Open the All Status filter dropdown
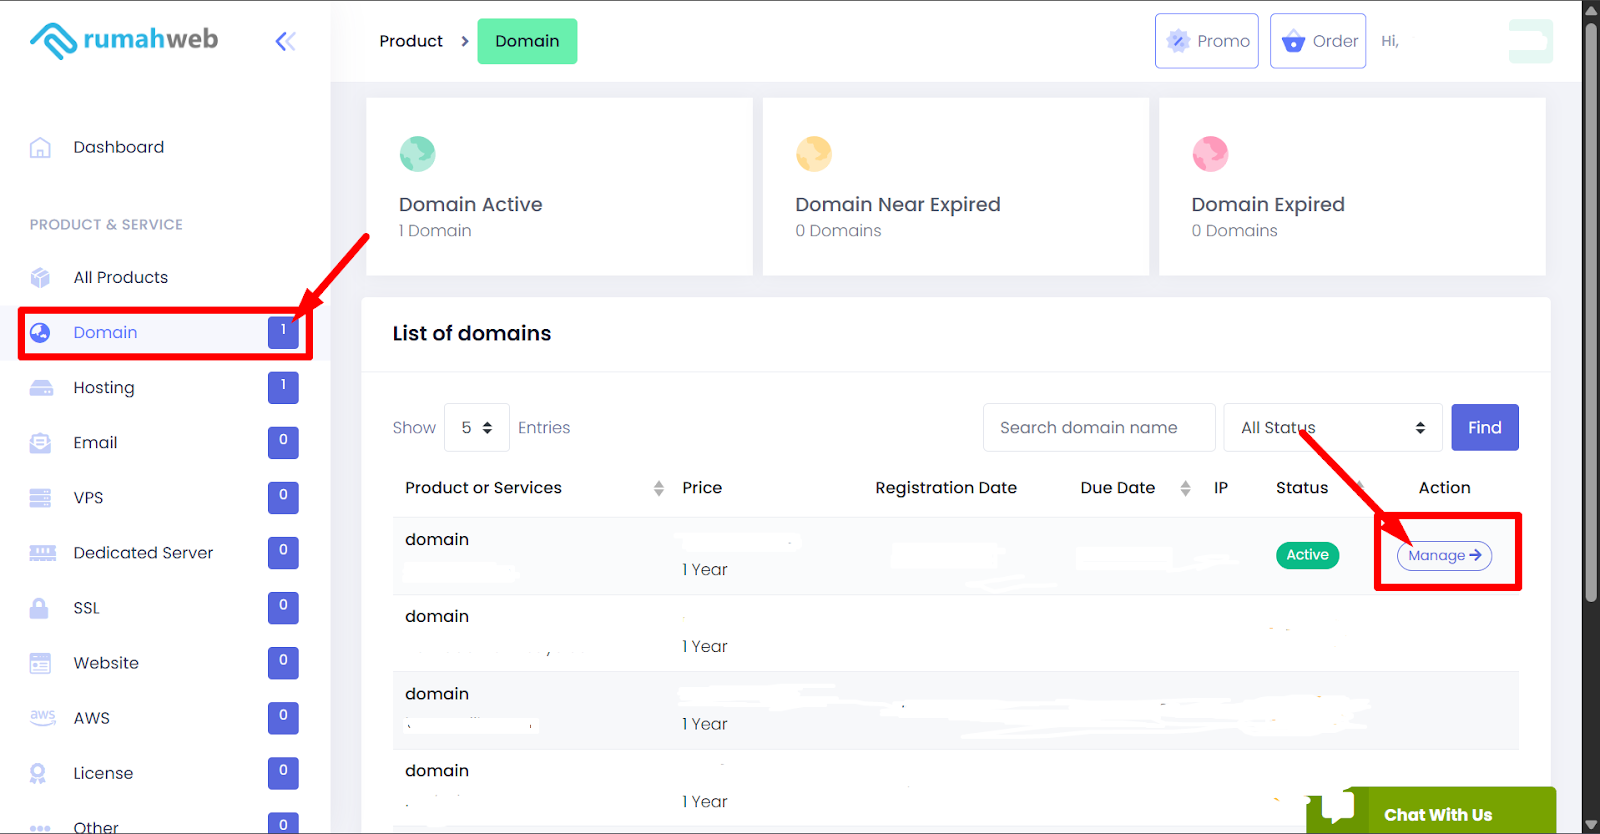 (1333, 428)
